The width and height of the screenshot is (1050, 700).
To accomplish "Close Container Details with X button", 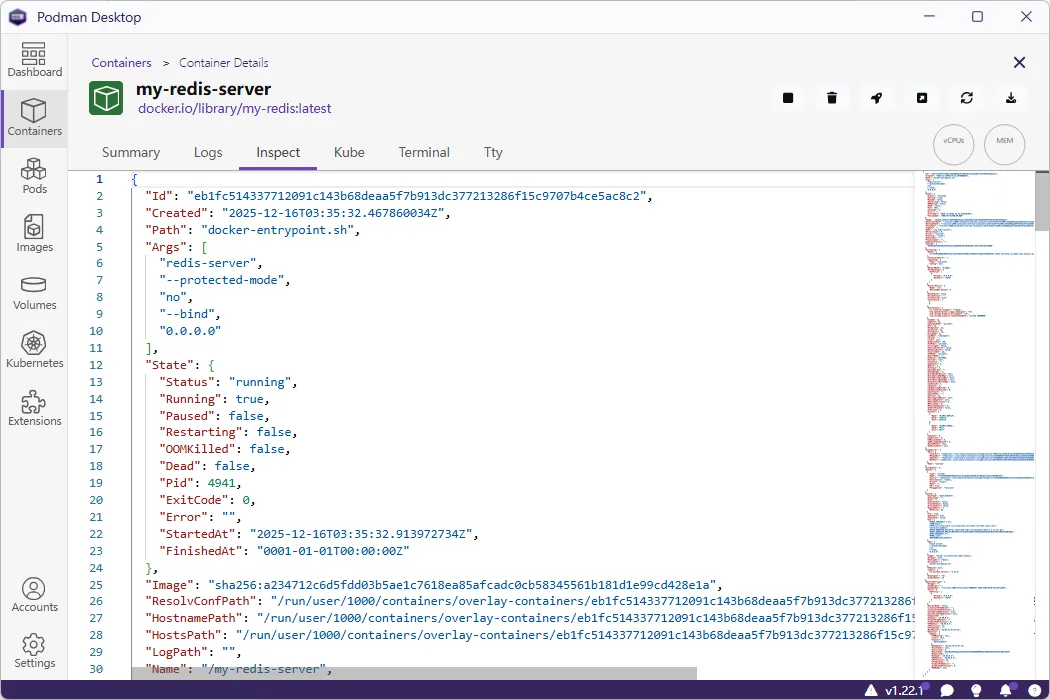I will coord(1019,63).
